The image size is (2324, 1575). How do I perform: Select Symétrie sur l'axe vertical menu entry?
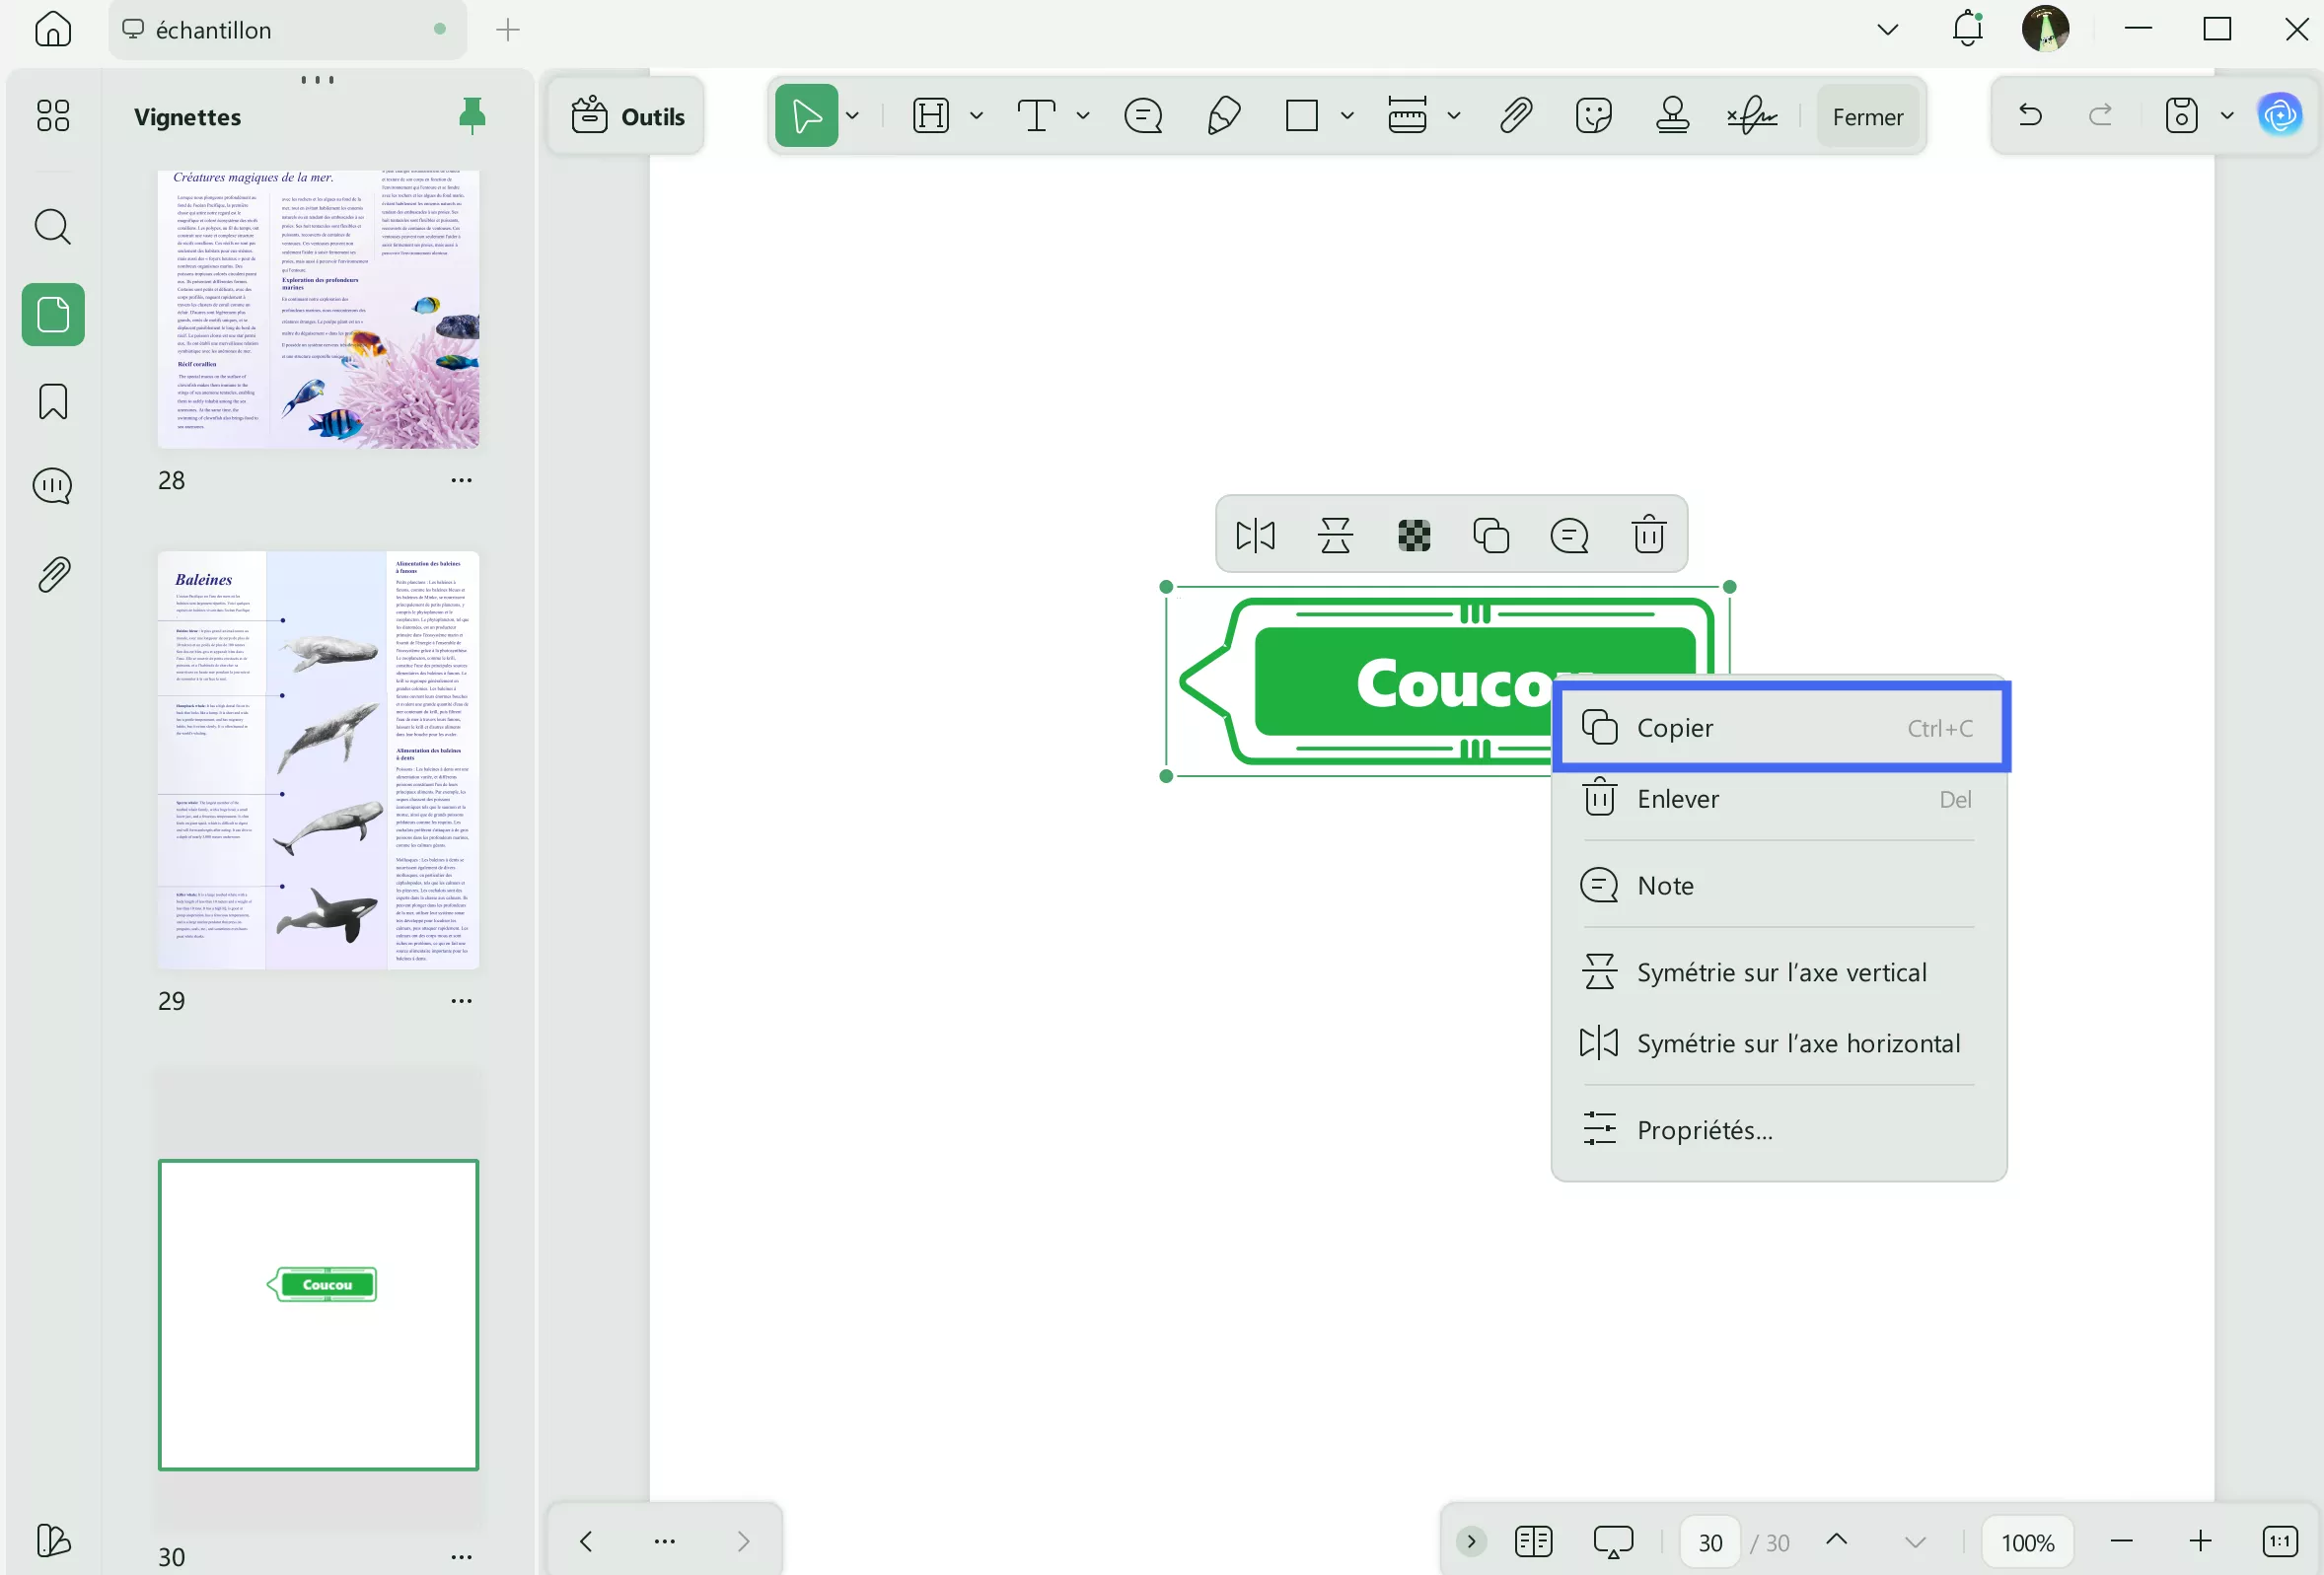click(x=1781, y=971)
